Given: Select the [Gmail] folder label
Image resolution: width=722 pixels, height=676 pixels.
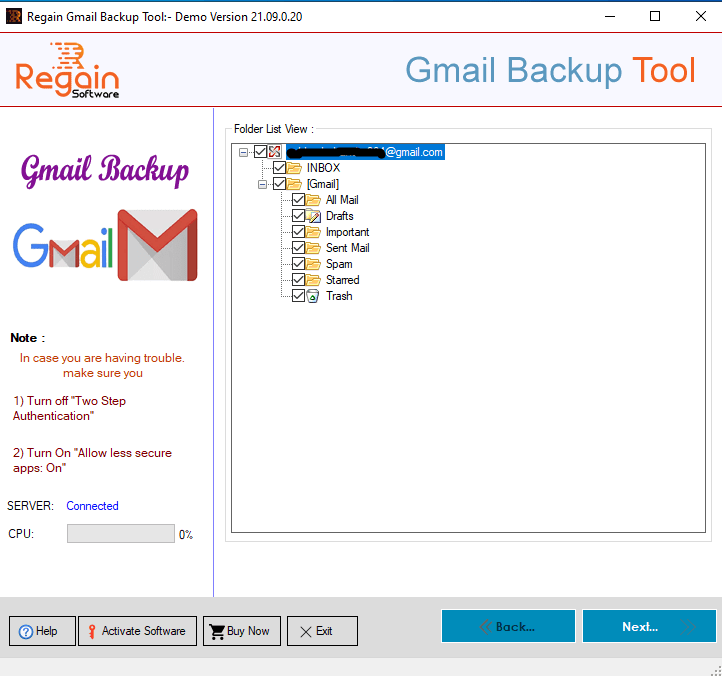Looking at the screenshot, I should [323, 184].
